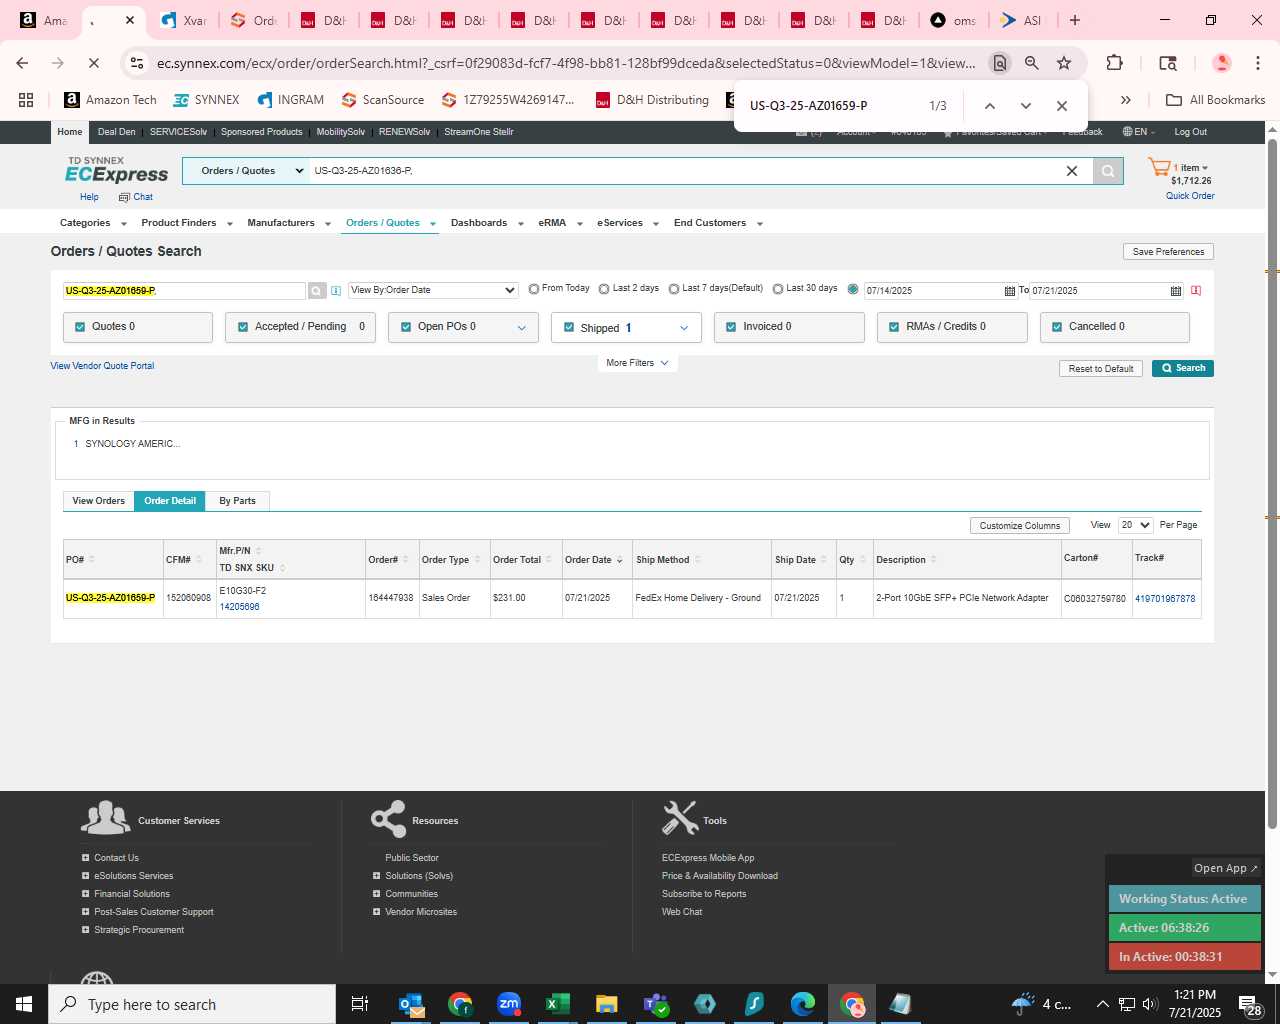The width and height of the screenshot is (1280, 1024).
Task: Open Chrome menu three dots
Action: 1258,63
